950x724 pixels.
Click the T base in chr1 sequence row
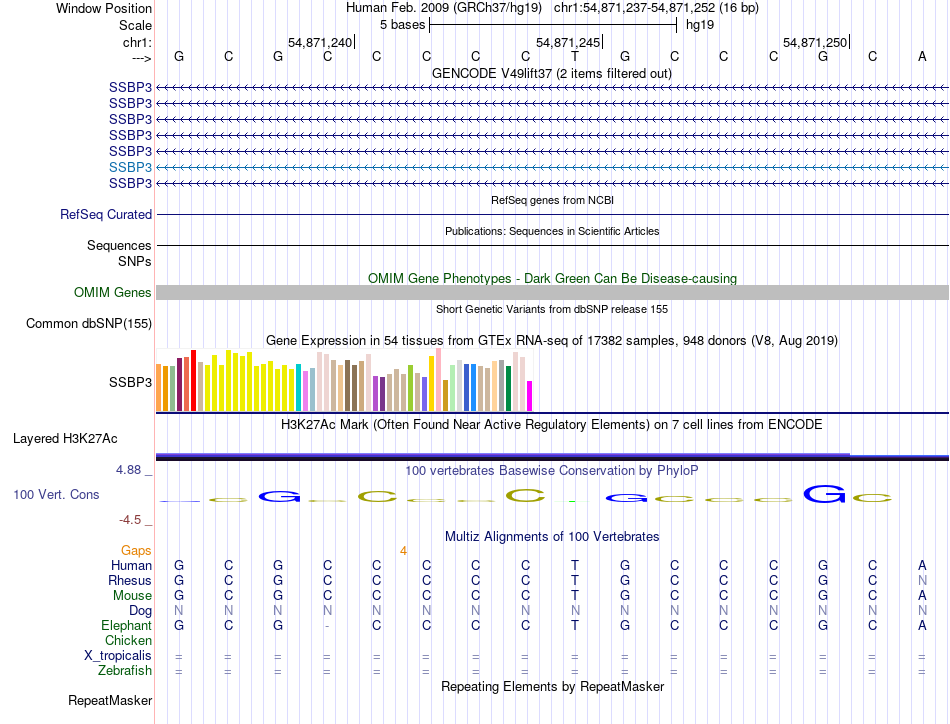(574, 56)
